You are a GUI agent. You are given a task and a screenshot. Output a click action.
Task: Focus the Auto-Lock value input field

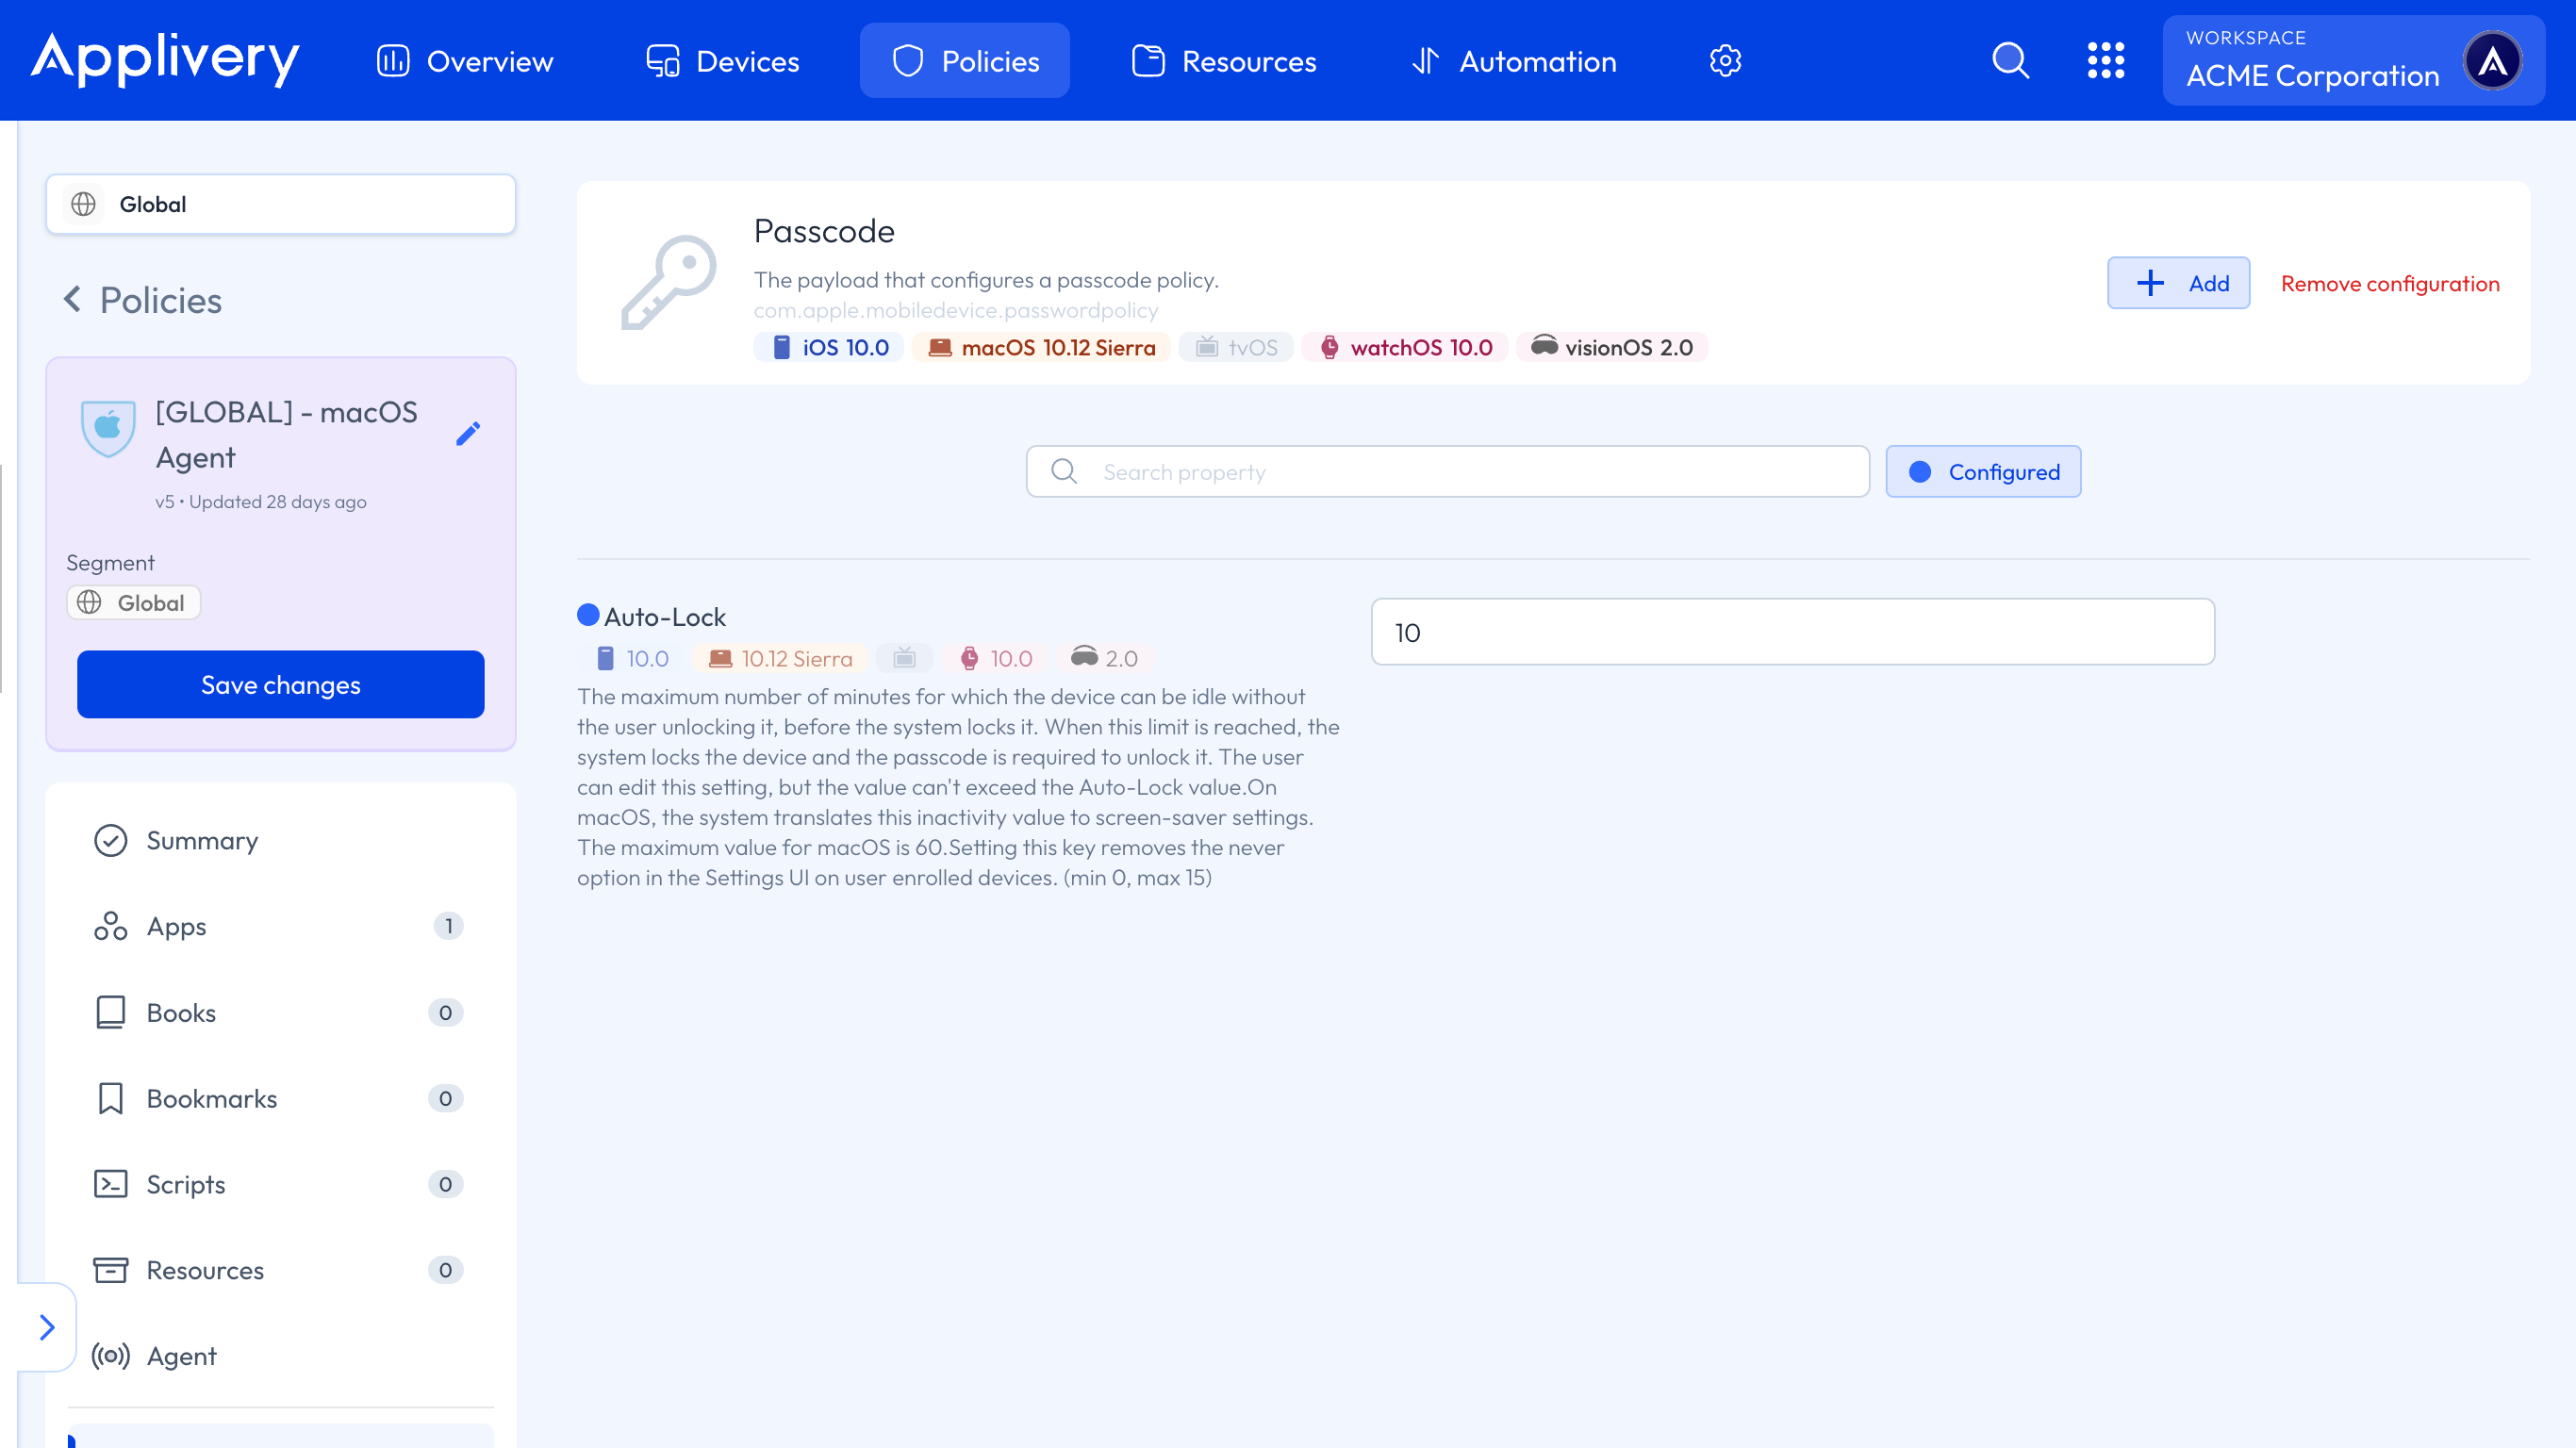coord(1792,632)
